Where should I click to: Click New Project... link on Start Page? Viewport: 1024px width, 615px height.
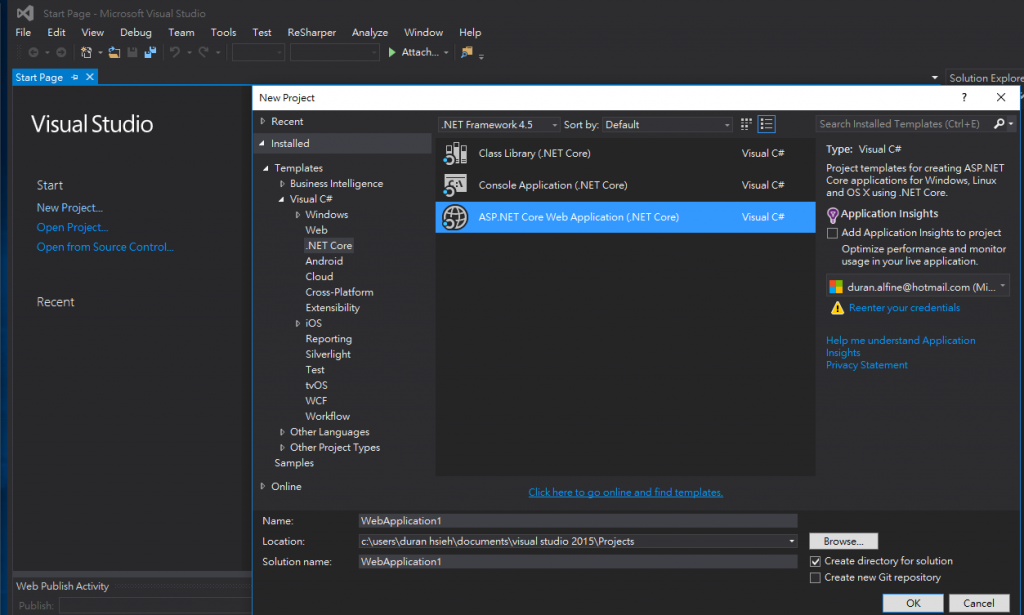coord(69,208)
